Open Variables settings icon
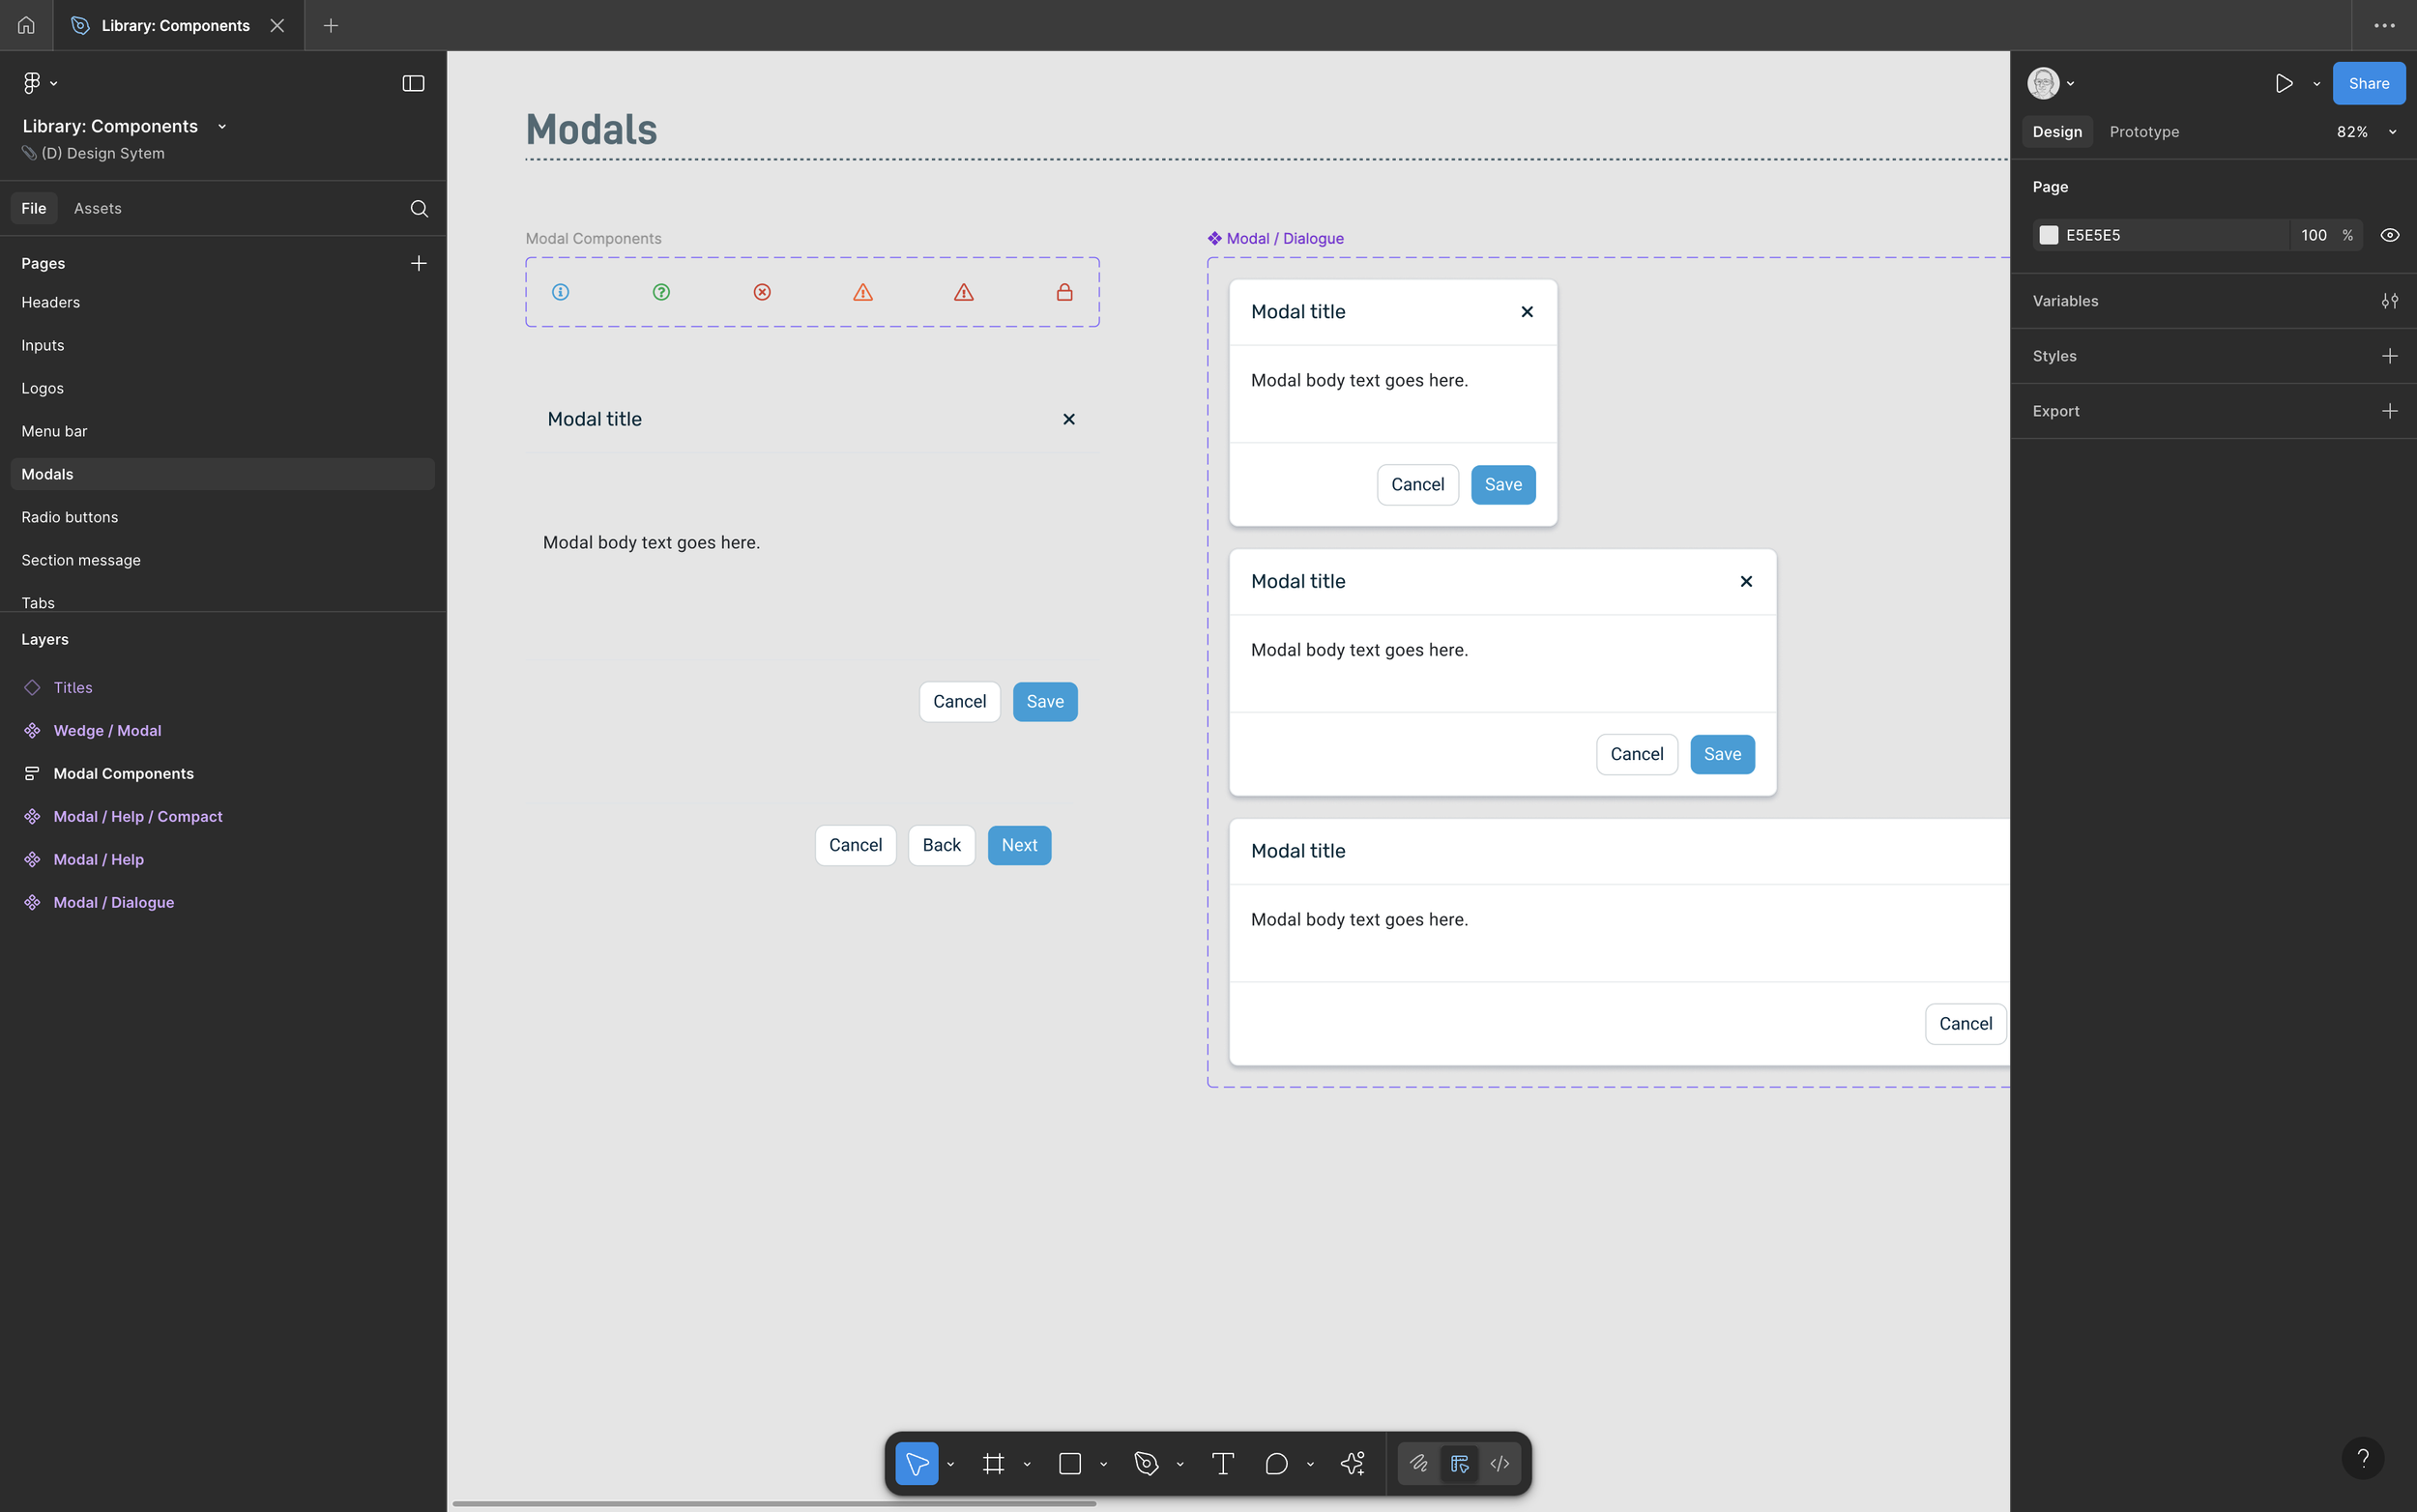Image resolution: width=2417 pixels, height=1512 pixels. pos(2389,301)
